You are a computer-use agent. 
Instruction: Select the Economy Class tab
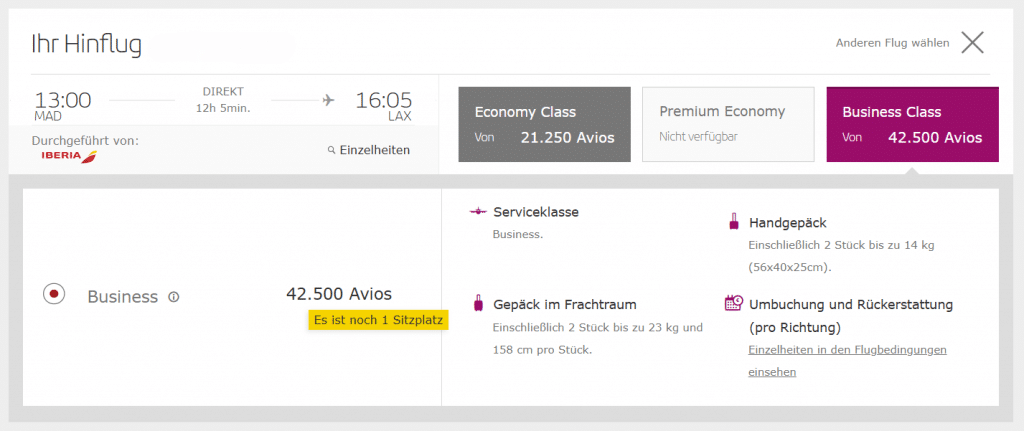544,124
